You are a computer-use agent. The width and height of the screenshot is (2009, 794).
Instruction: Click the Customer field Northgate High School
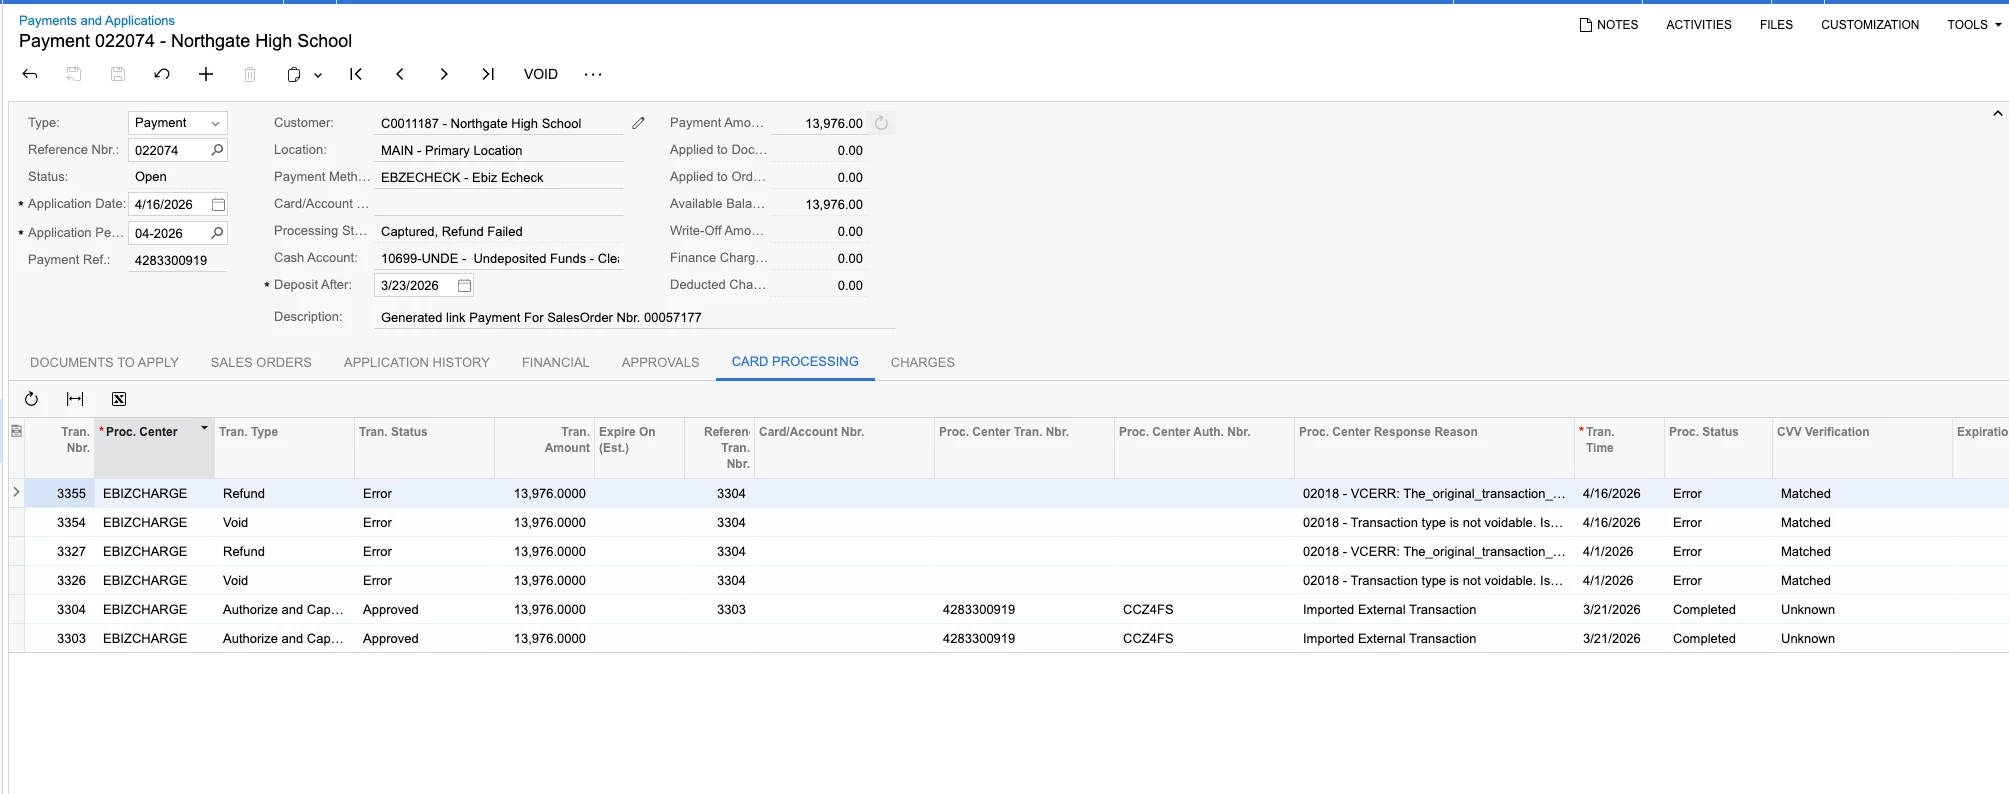498,123
